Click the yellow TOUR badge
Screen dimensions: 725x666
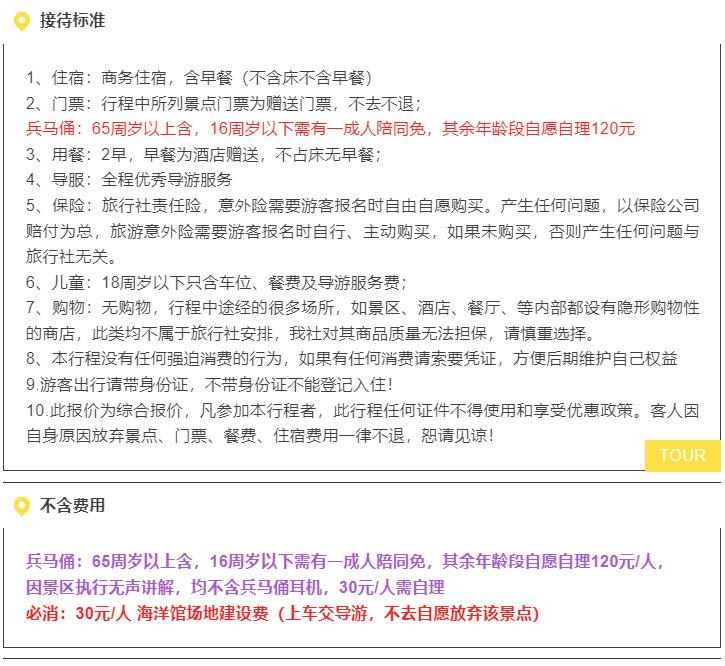tap(682, 456)
